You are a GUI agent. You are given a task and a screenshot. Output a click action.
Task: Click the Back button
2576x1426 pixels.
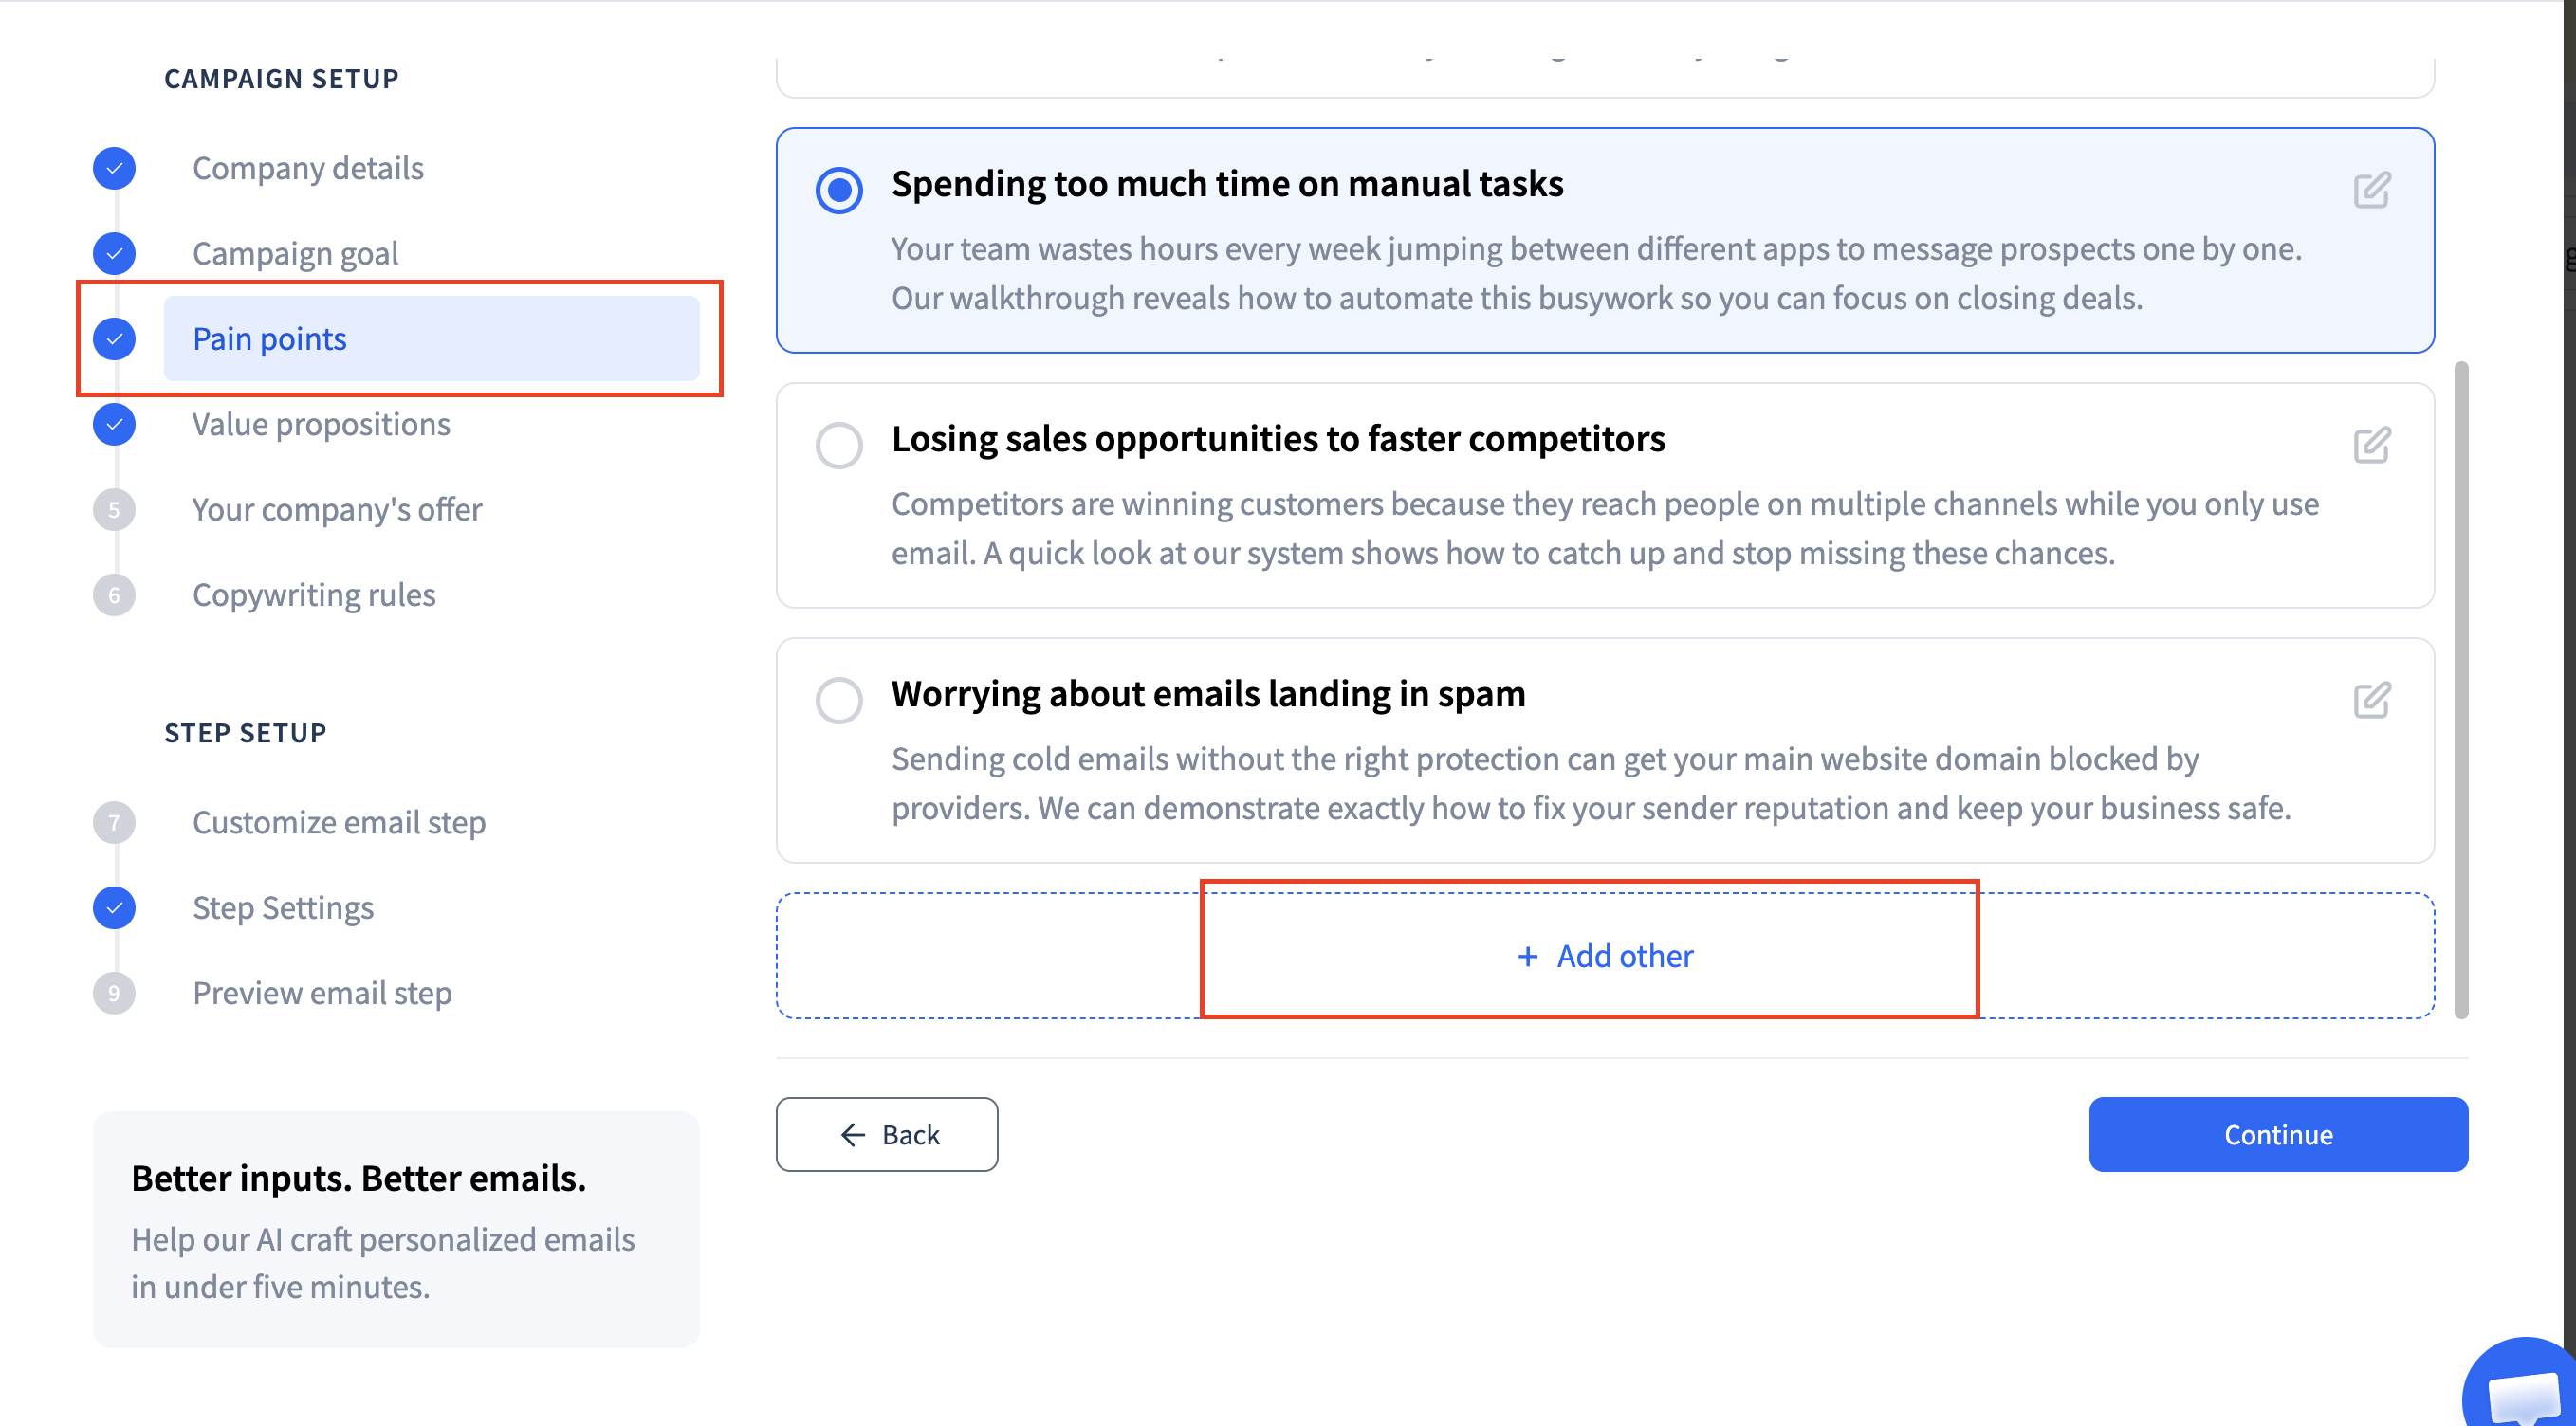point(886,1134)
